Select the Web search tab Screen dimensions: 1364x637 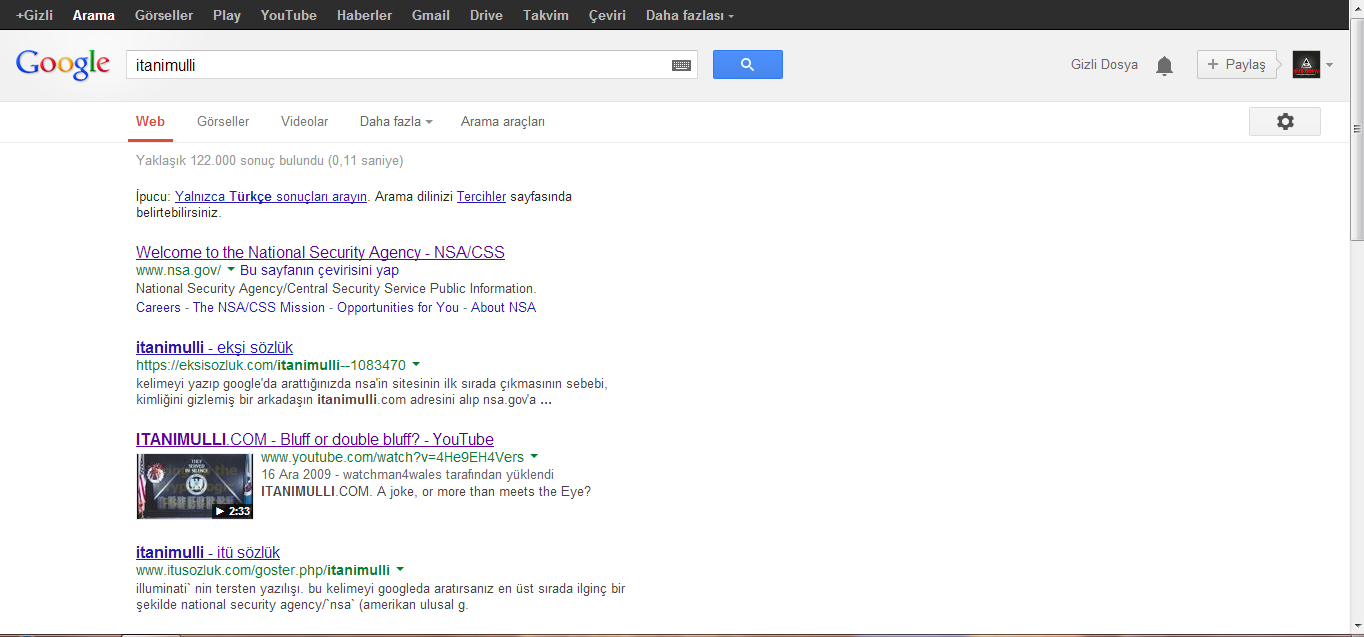[x=150, y=121]
